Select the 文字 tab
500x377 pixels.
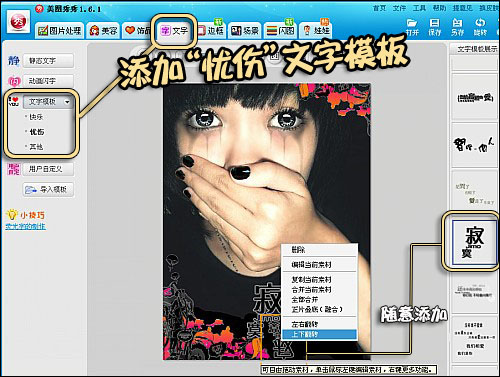tap(174, 31)
